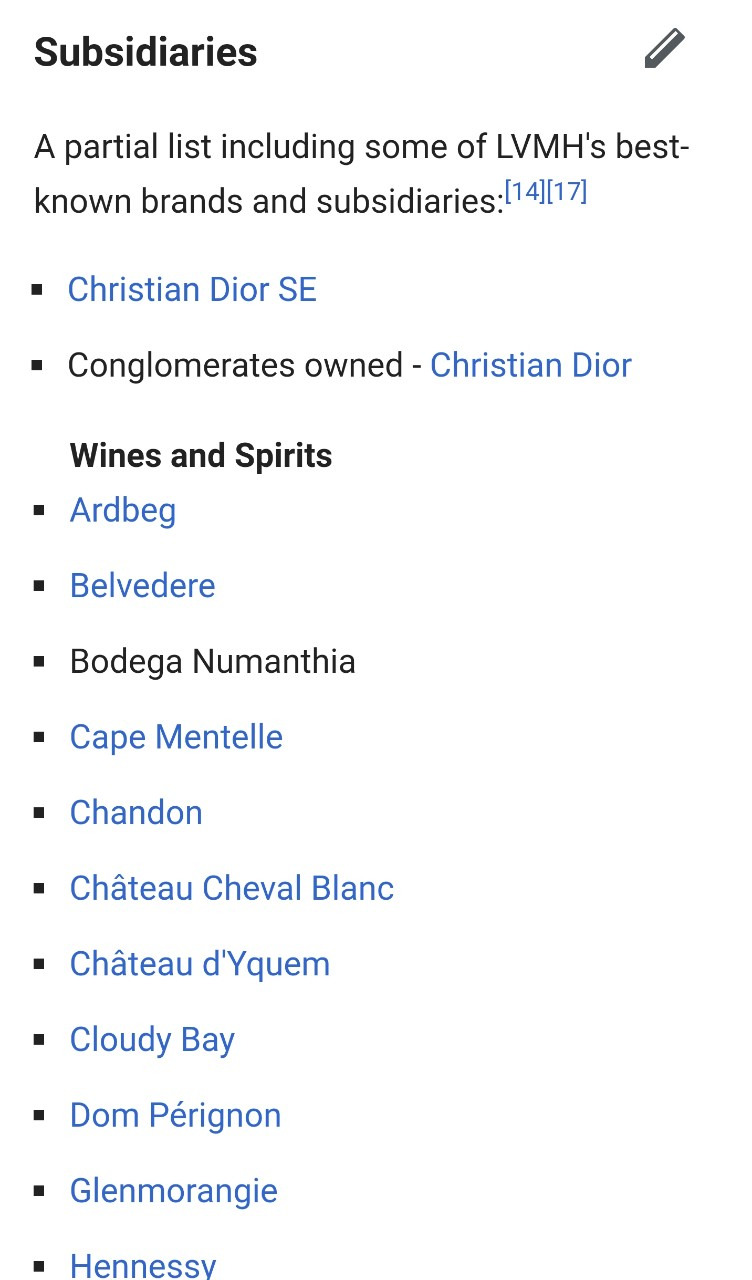
Task: Tap the Bodega Numanthia list entry
Action: (x=212, y=662)
